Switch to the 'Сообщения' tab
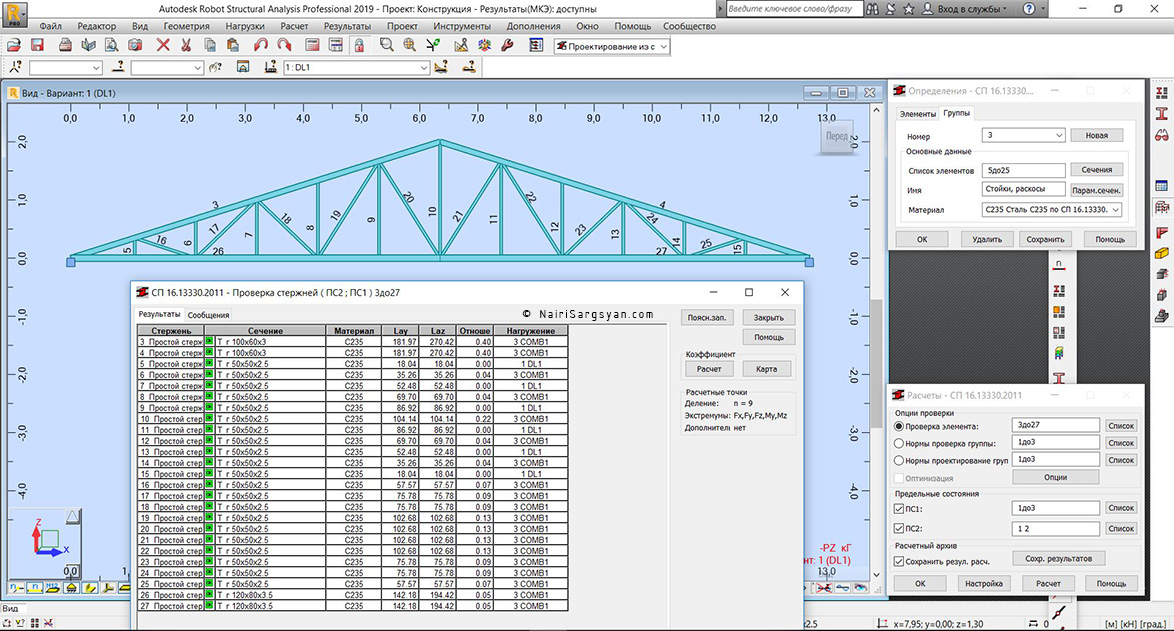This screenshot has width=1174, height=631. pyautogui.click(x=208, y=315)
